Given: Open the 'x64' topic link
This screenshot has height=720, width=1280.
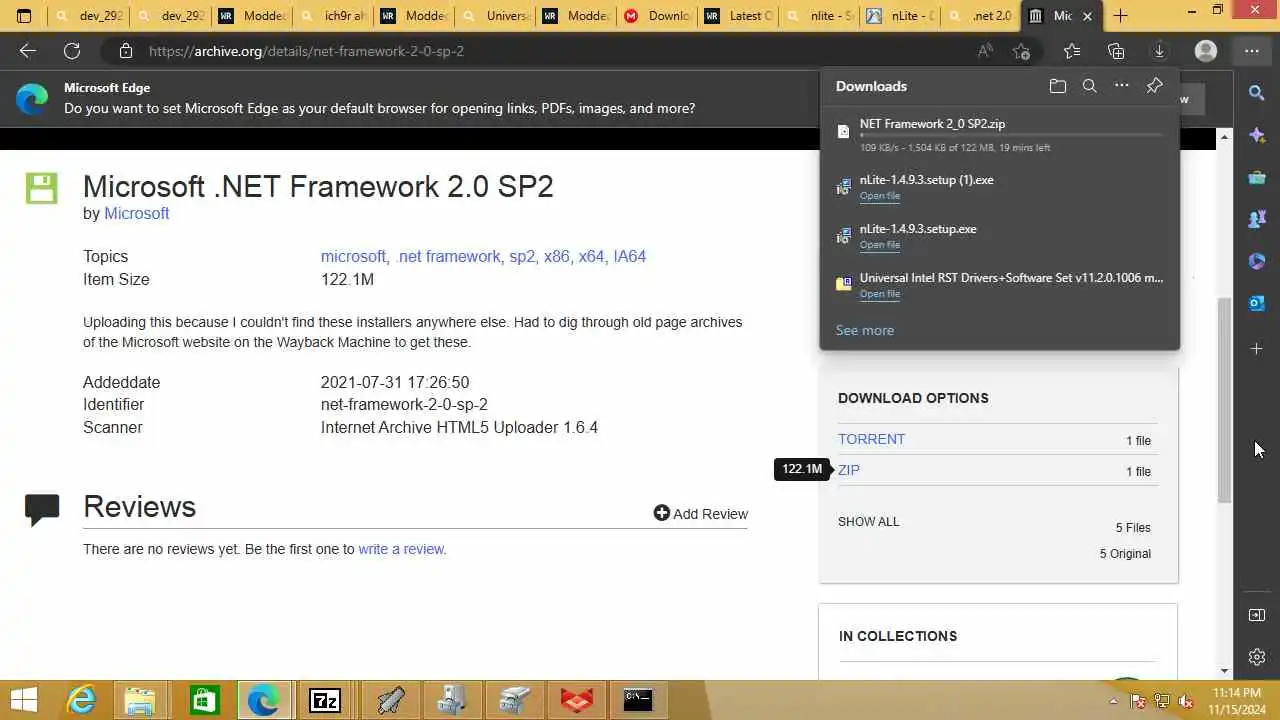Looking at the screenshot, I should point(591,256).
